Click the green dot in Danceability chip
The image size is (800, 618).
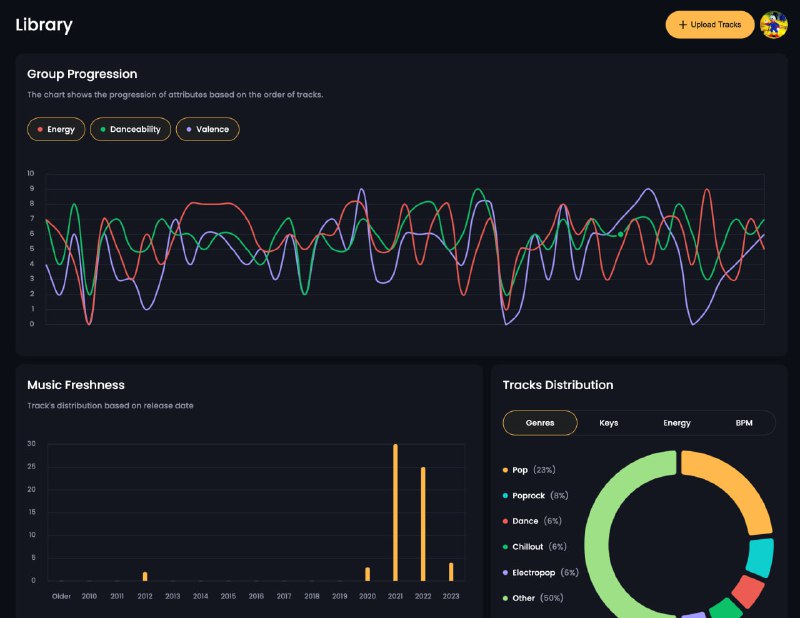(x=103, y=129)
